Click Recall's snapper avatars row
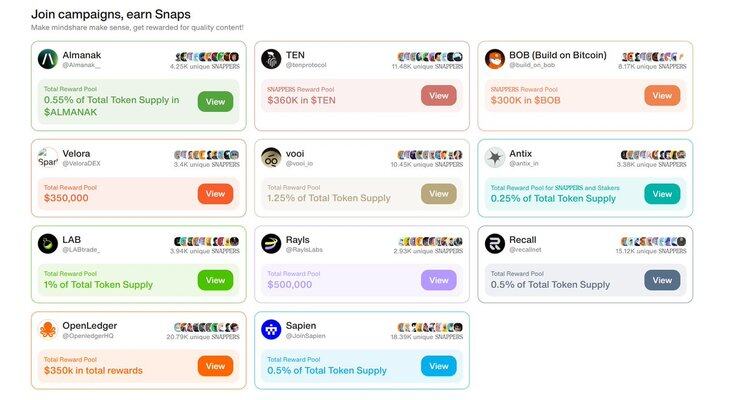This screenshot has width=731, height=400. (x=653, y=241)
